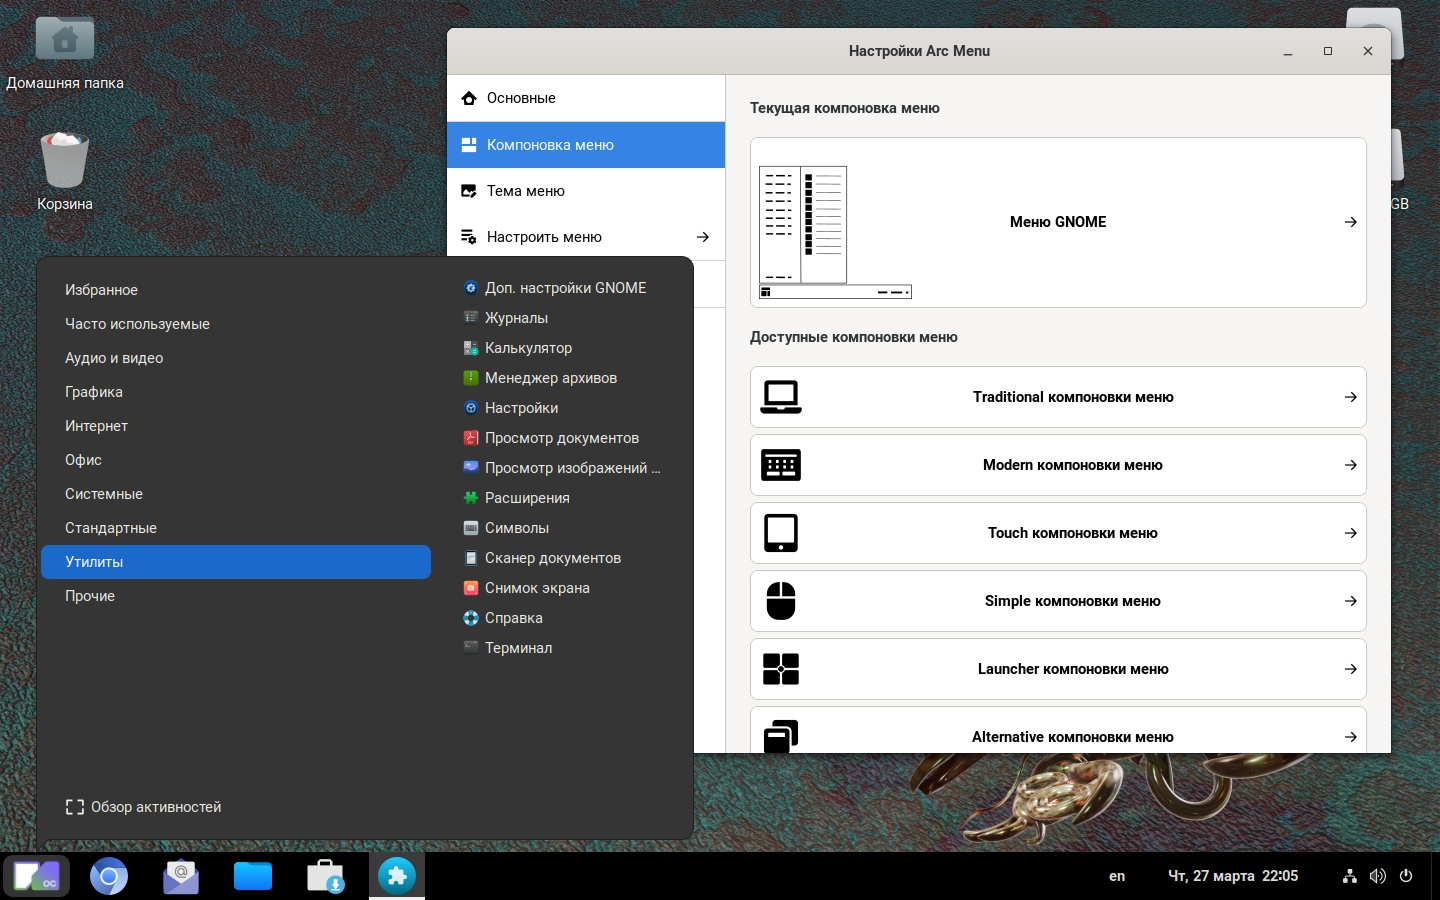Click the Менеджер архивов icon
Viewport: 1440px width, 900px height.
pyautogui.click(x=471, y=378)
